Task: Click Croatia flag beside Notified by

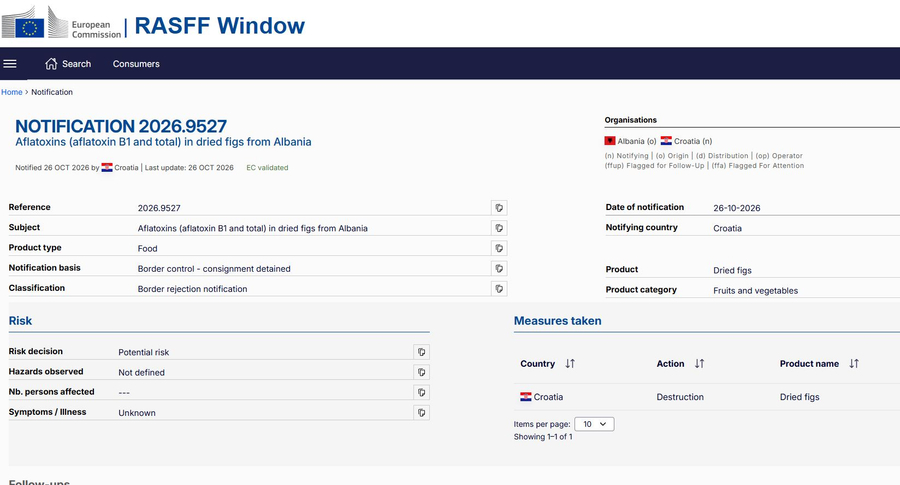Action: tap(107, 168)
